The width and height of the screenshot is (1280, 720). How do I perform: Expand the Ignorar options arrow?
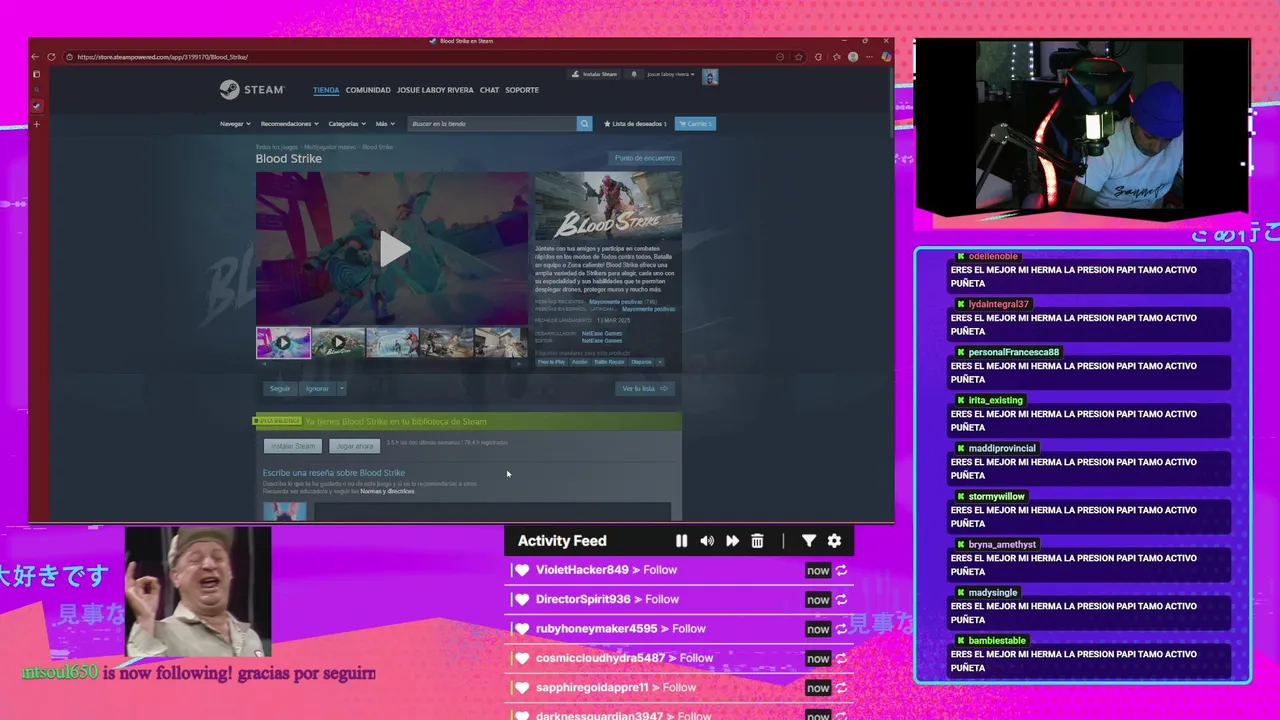pos(341,388)
